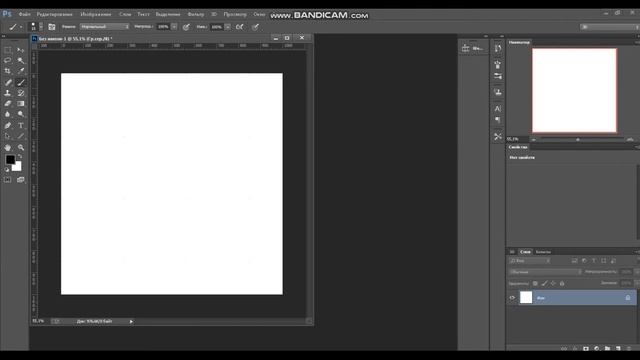
Task: Toggle lock transparent pixels
Action: [x=535, y=283]
